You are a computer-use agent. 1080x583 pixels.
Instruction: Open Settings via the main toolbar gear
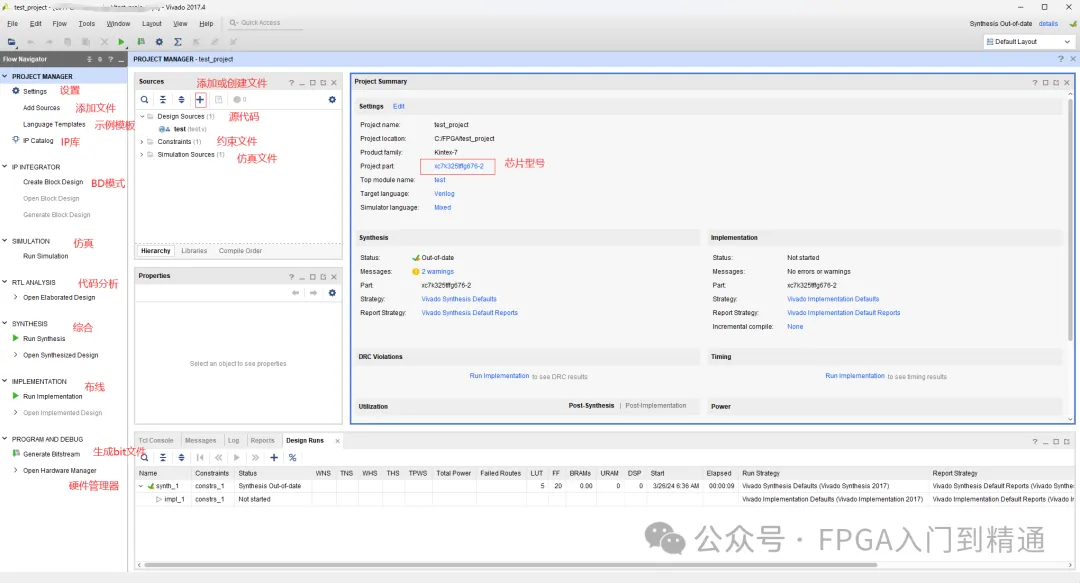click(159, 42)
